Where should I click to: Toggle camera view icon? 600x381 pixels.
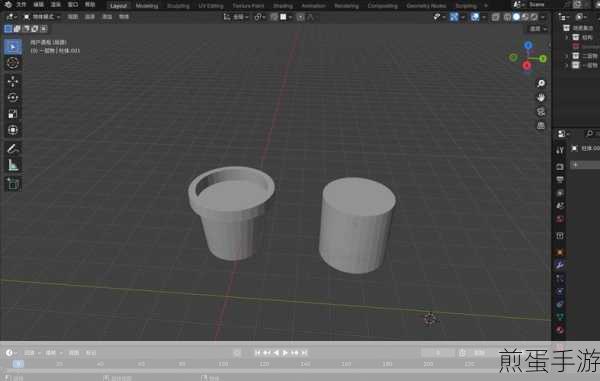(541, 112)
